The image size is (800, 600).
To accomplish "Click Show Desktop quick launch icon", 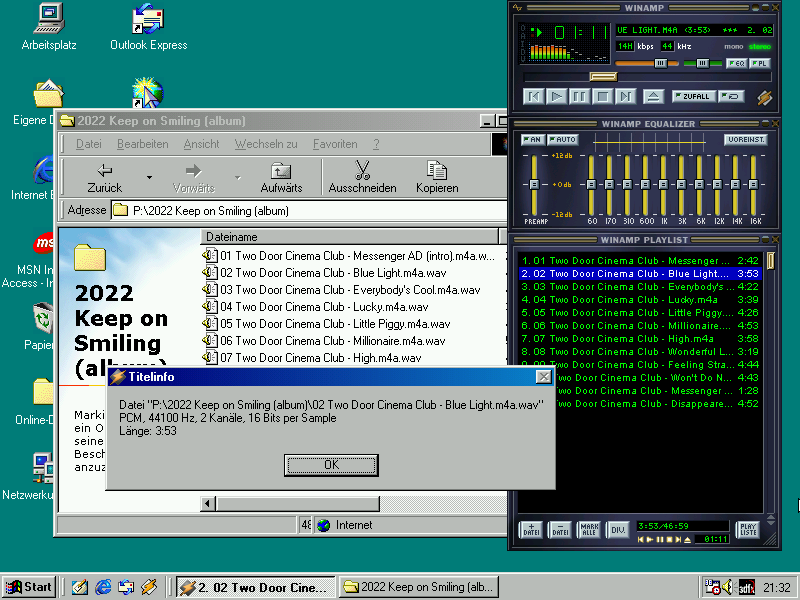I will coord(80,587).
